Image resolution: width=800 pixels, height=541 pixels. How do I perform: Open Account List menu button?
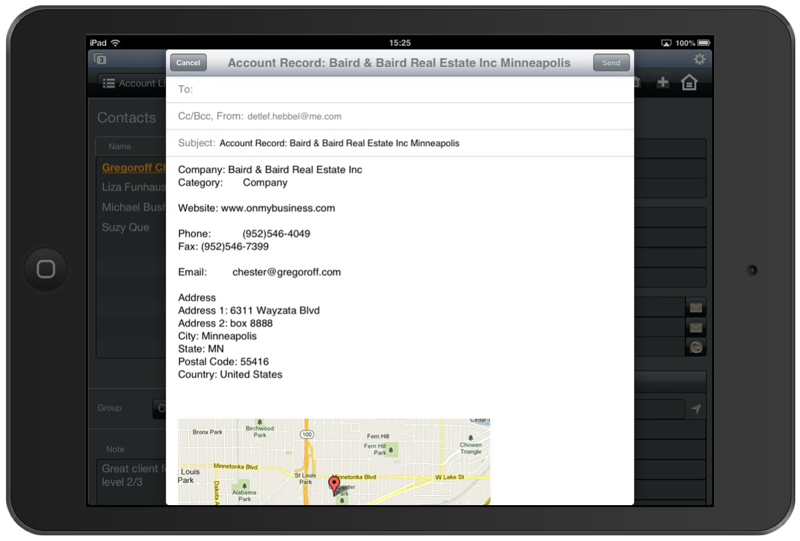point(134,83)
